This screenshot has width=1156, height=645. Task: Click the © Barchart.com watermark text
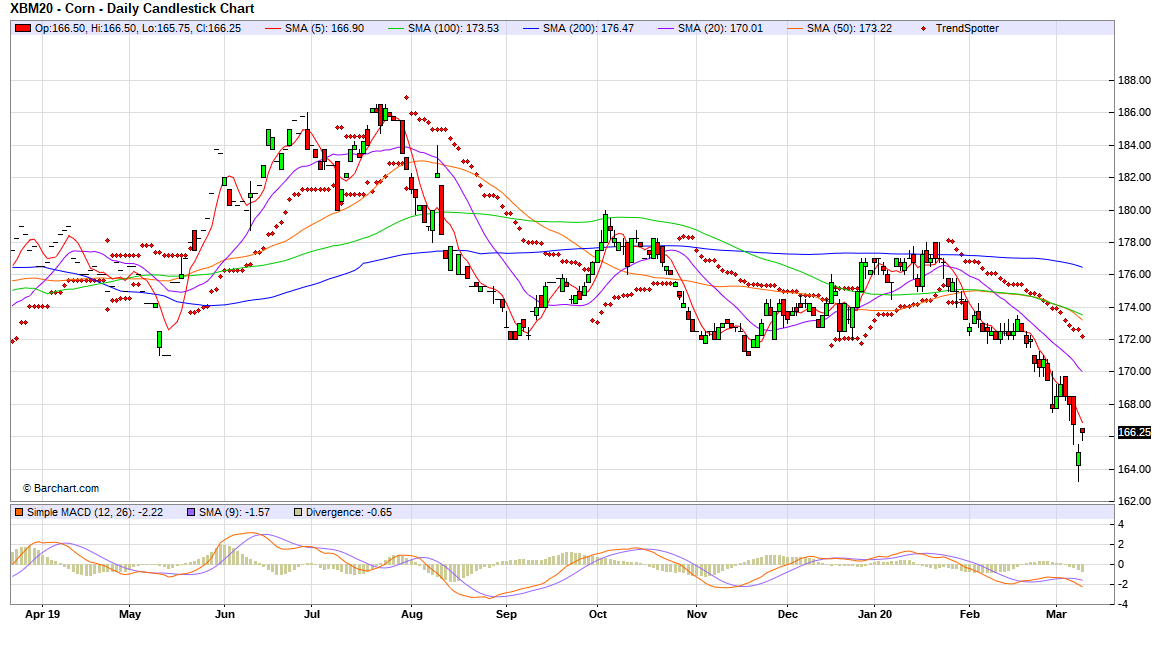click(61, 488)
